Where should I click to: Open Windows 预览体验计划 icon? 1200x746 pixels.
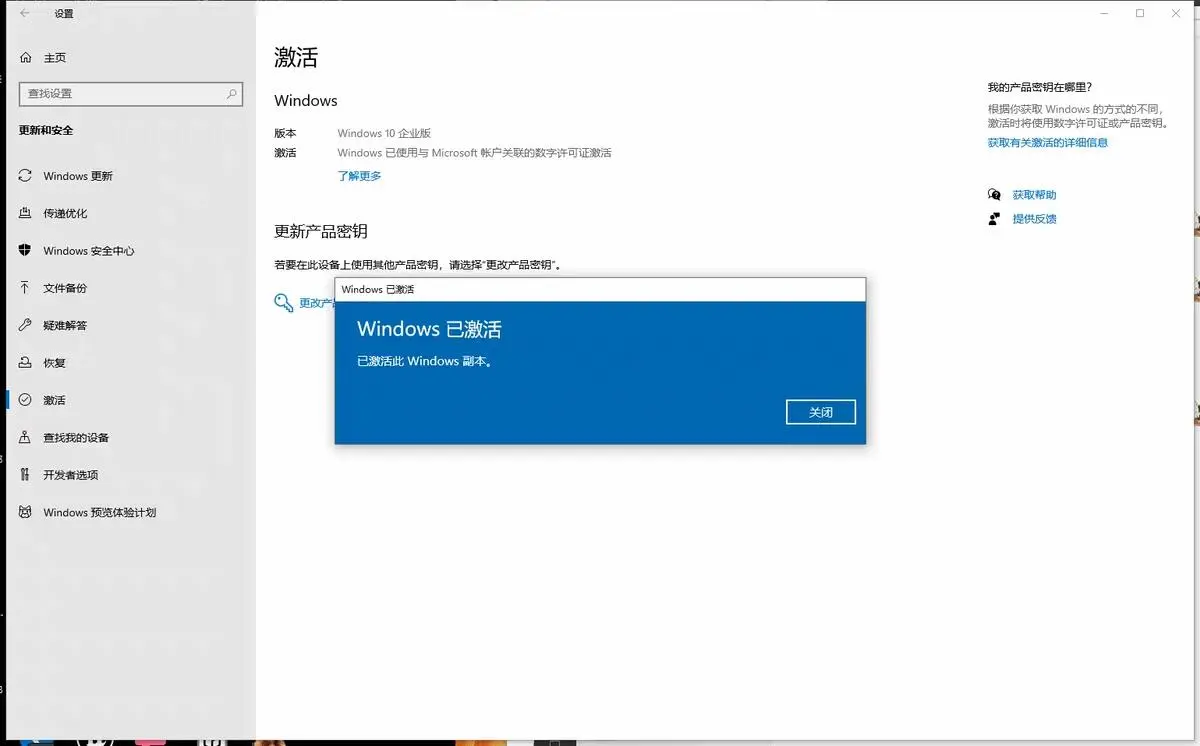click(25, 512)
